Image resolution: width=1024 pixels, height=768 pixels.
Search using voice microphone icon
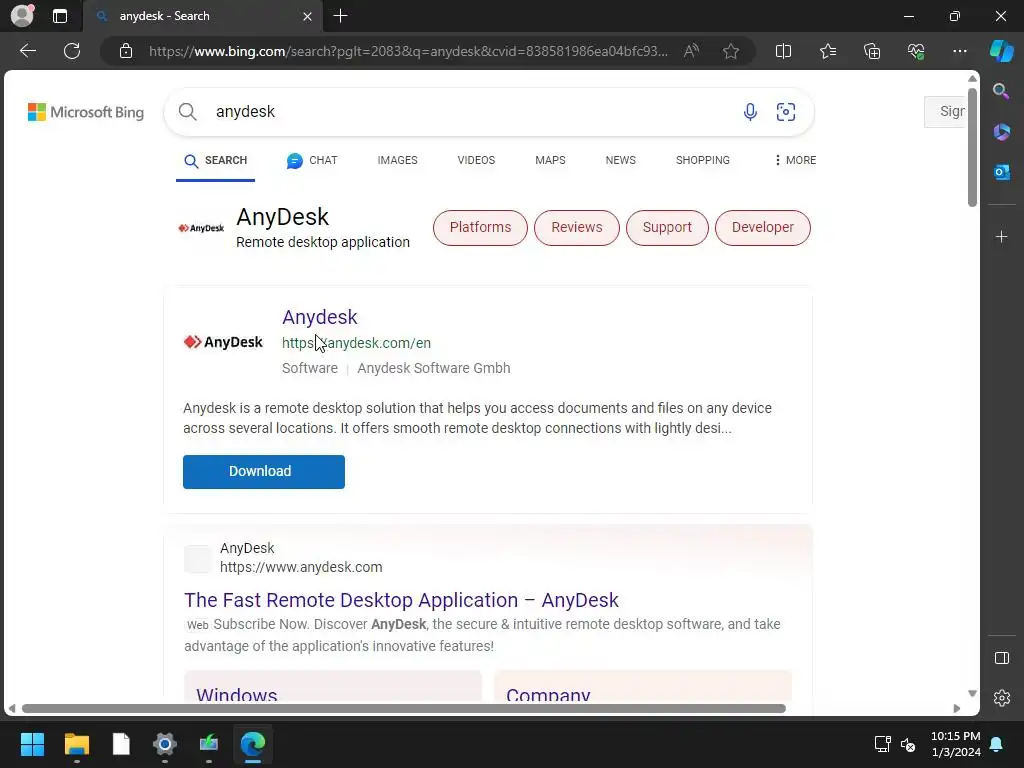pyautogui.click(x=750, y=112)
